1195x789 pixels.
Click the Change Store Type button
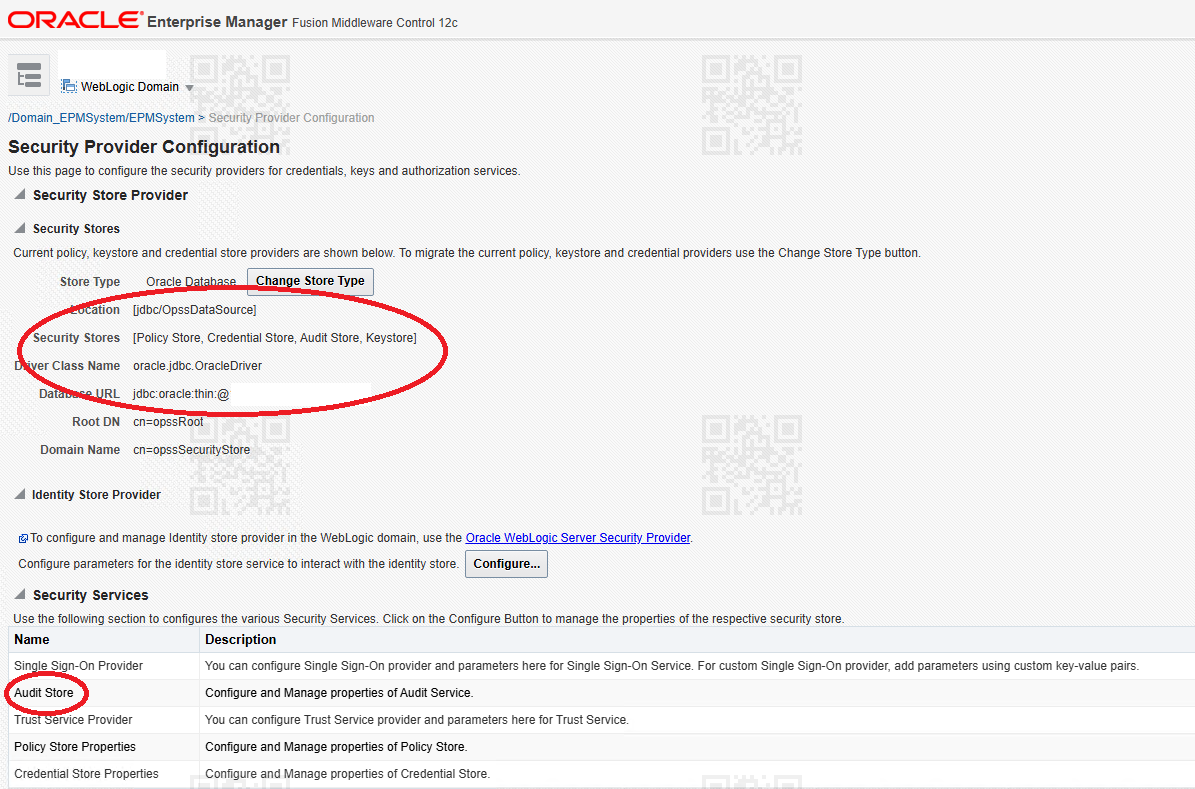(310, 281)
